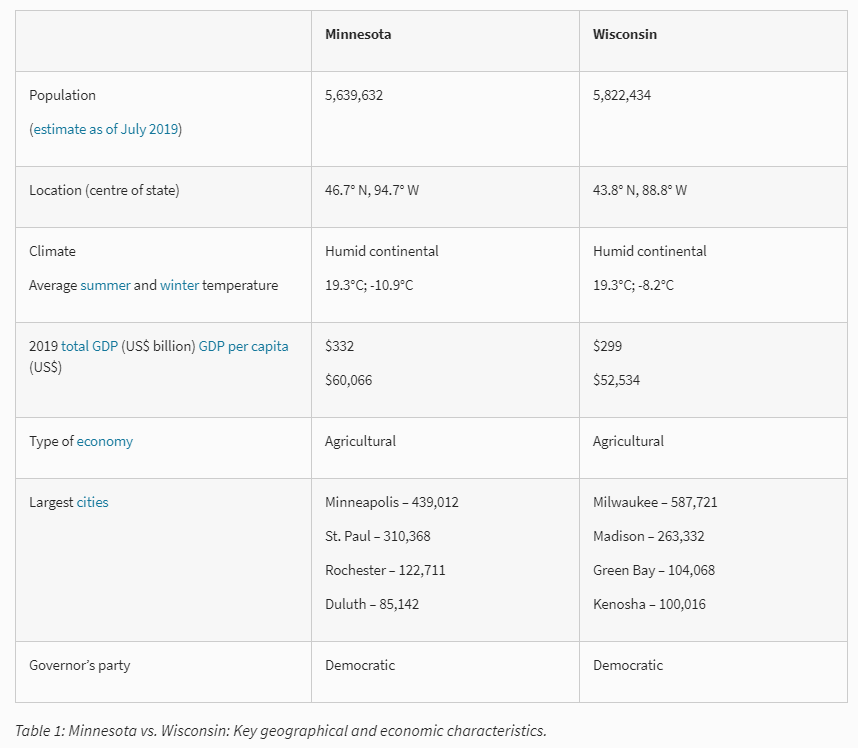Click Minnesota GDP per capita $60,066
Viewport: 858px width, 748px height.
(348, 380)
